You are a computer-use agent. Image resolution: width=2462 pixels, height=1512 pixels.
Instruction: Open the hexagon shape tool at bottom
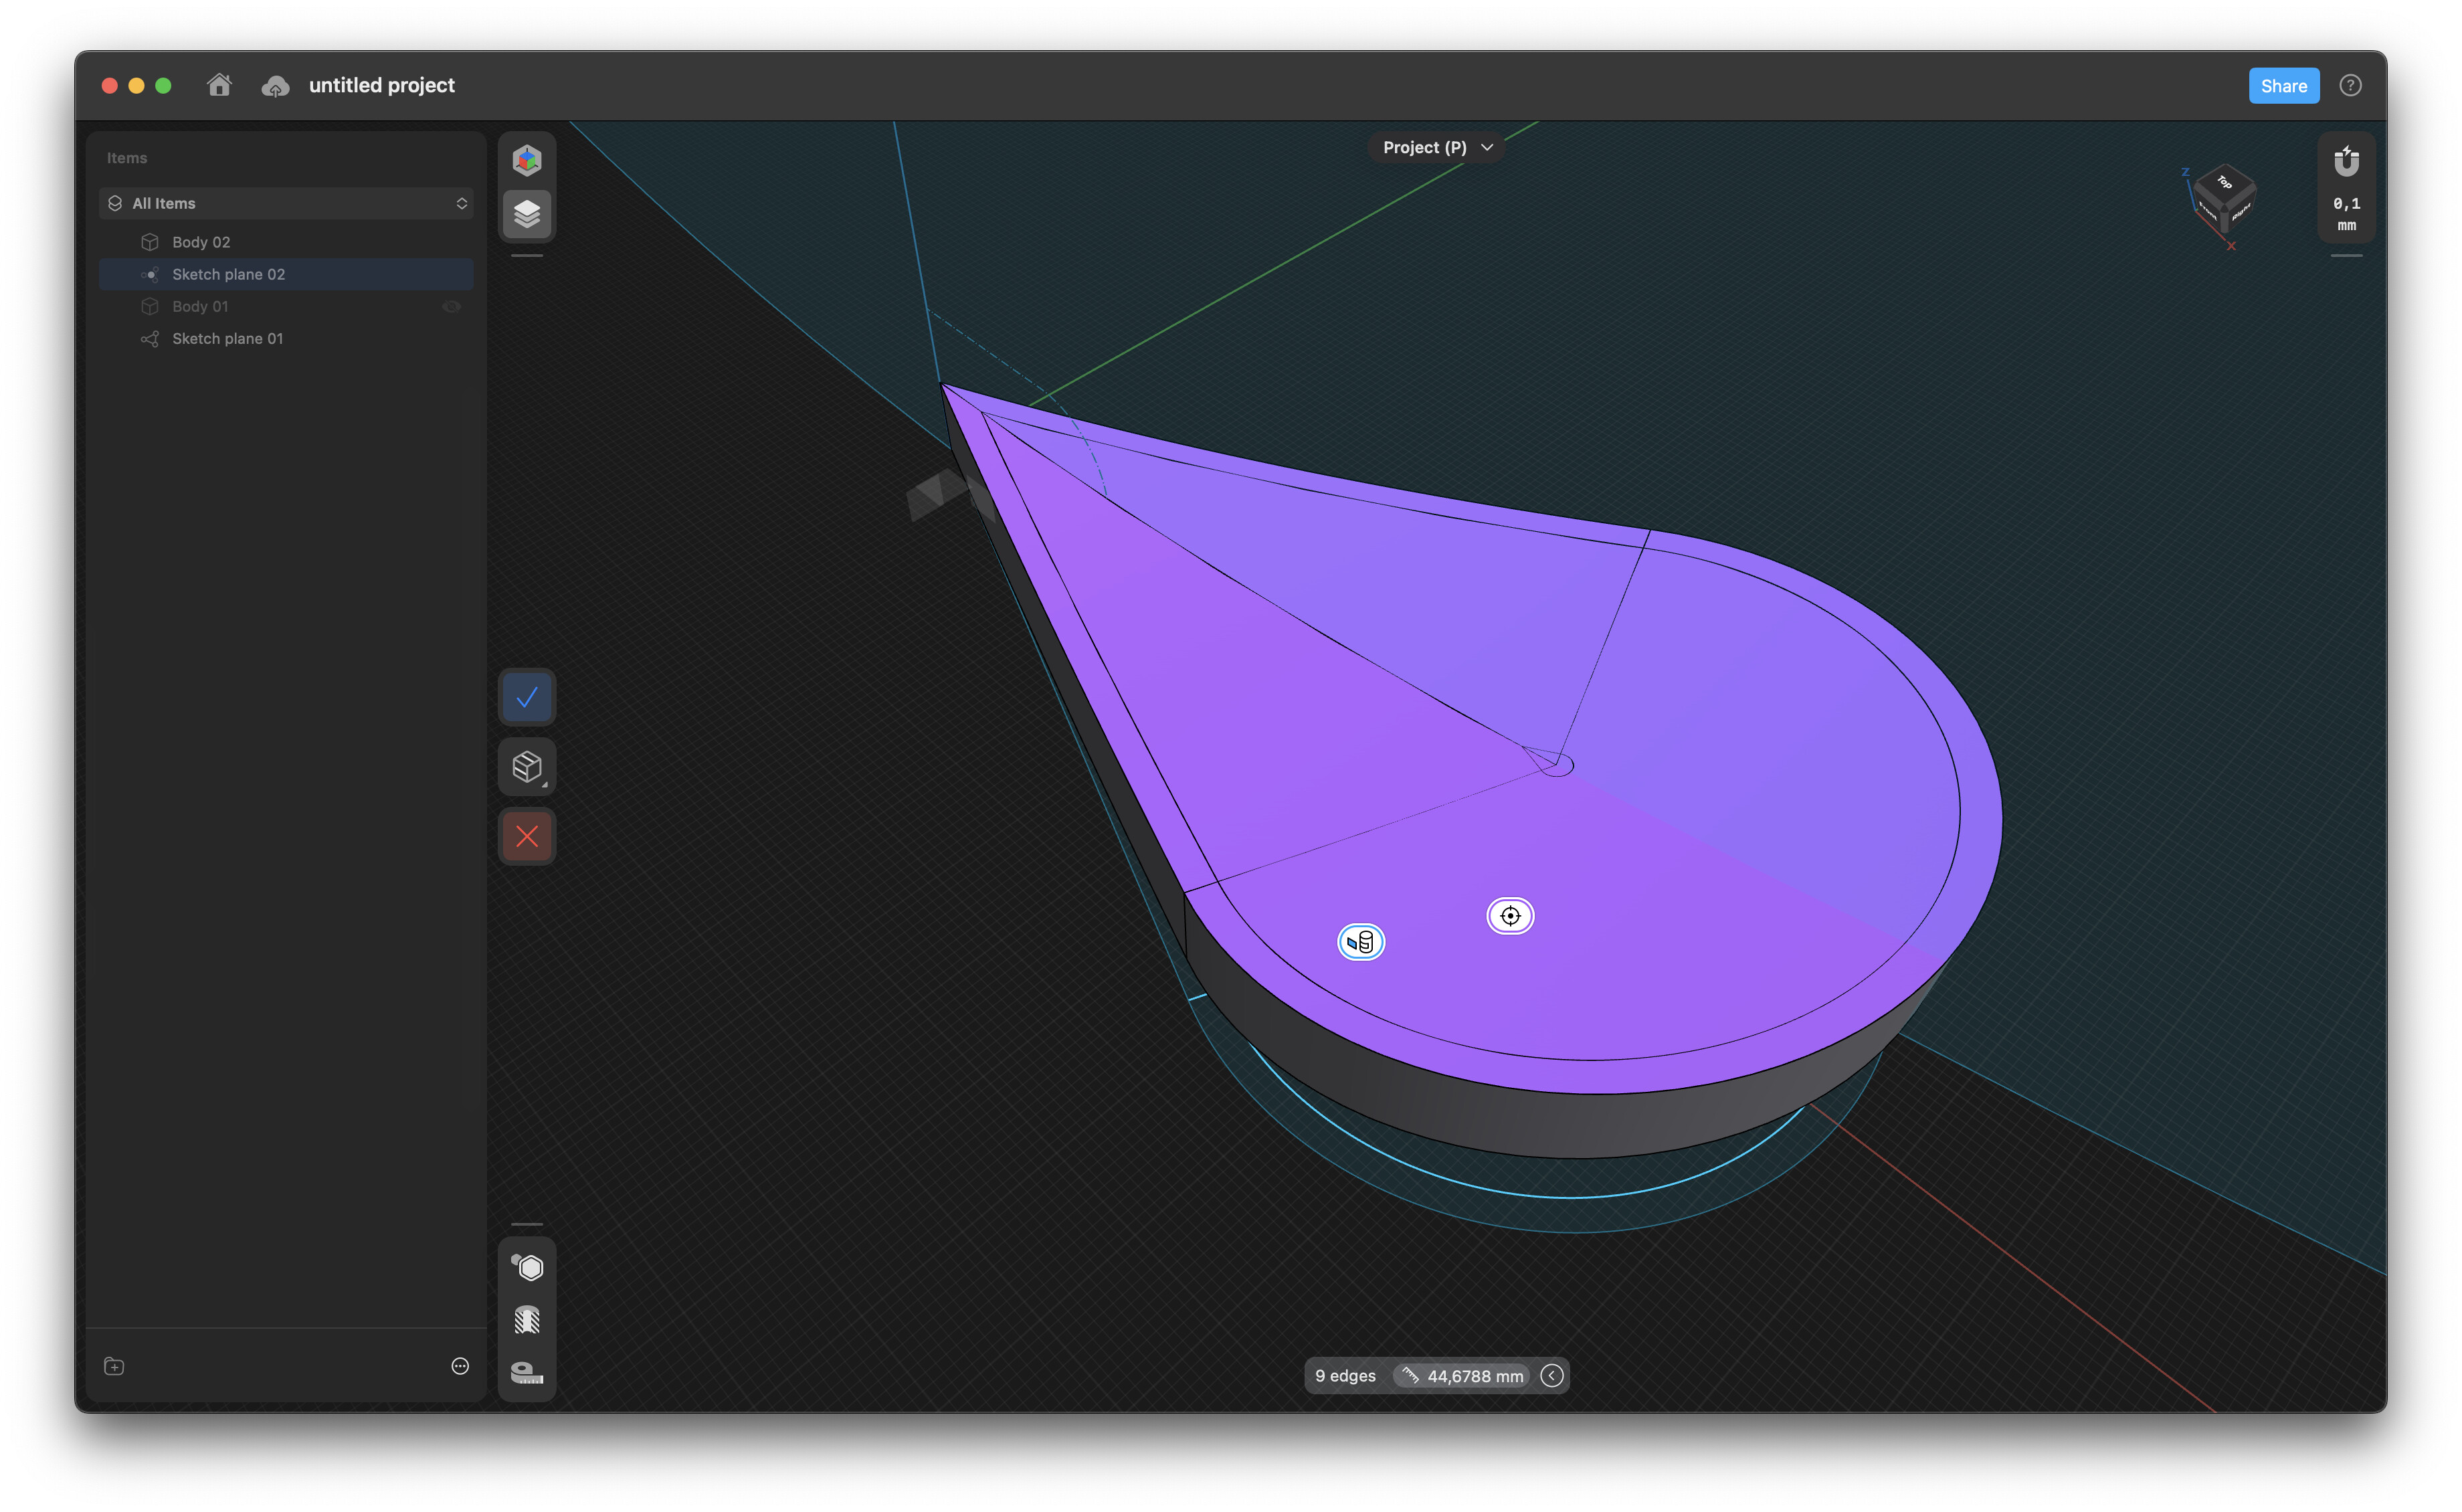527,1267
